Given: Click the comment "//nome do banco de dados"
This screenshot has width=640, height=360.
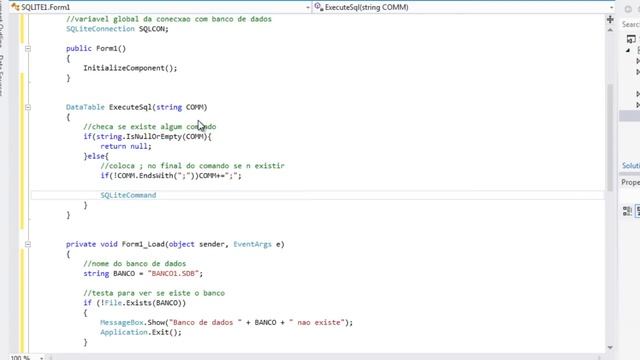Looking at the screenshot, I should pos(135,264).
